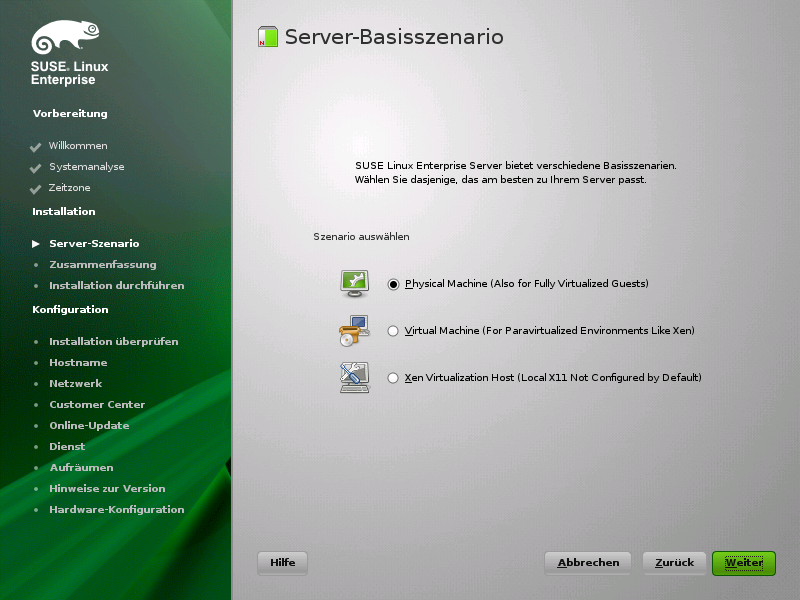The height and width of the screenshot is (600, 800).
Task: Click the Online-Update step label
Action: click(x=89, y=426)
